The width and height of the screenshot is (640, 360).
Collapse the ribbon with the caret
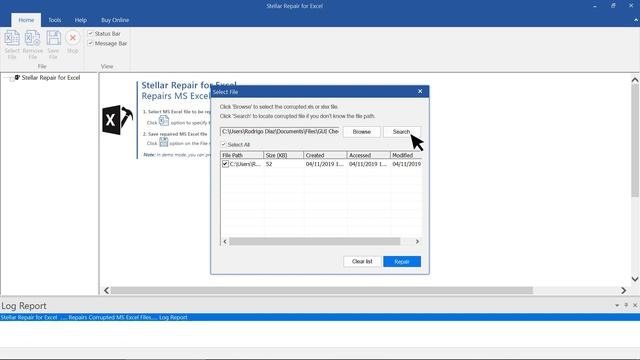pos(636,20)
